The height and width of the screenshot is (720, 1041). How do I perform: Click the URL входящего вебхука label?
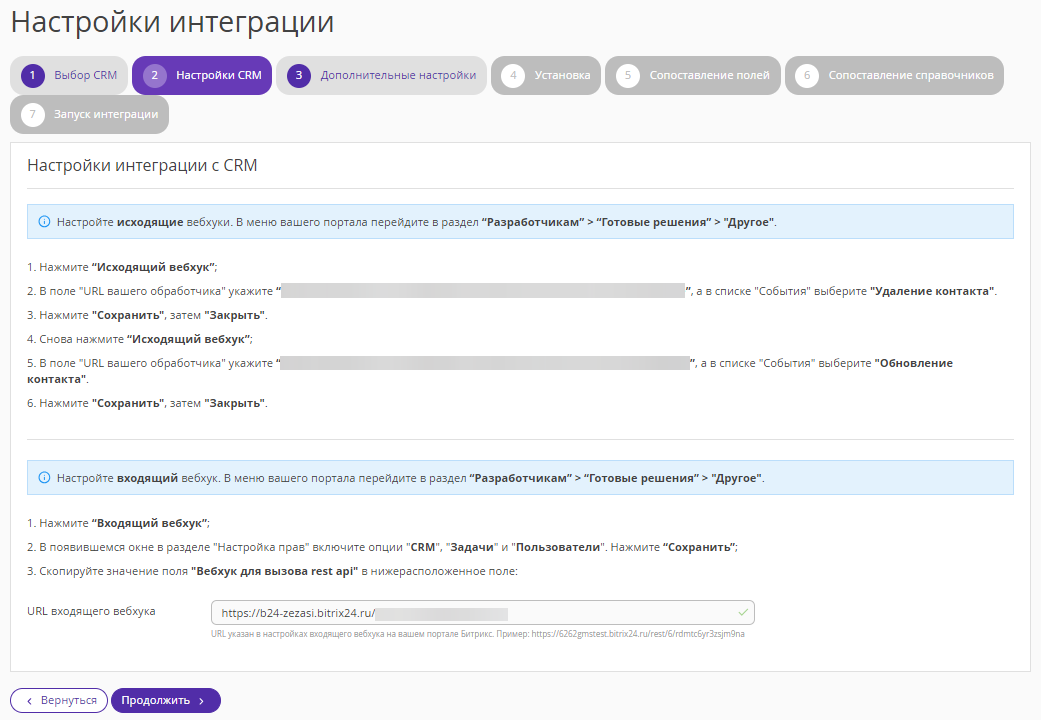click(91, 611)
